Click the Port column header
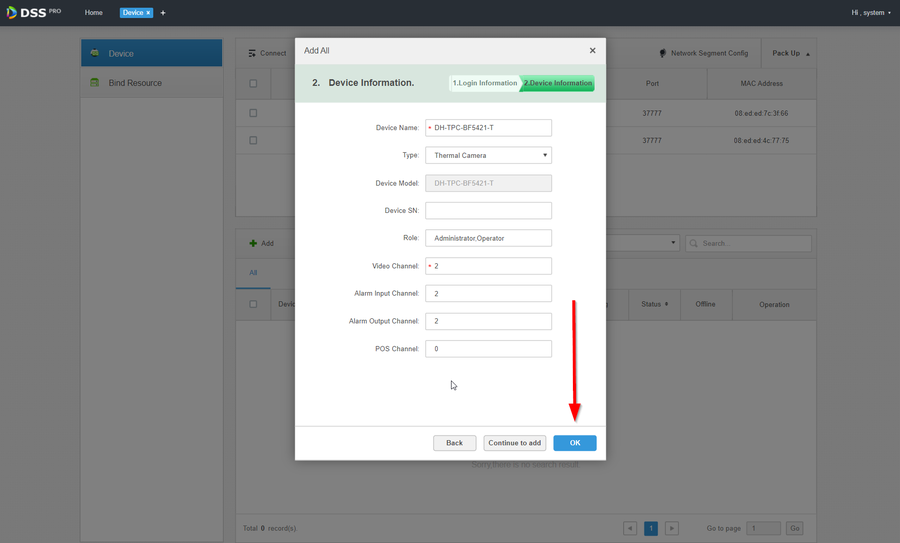 point(652,83)
